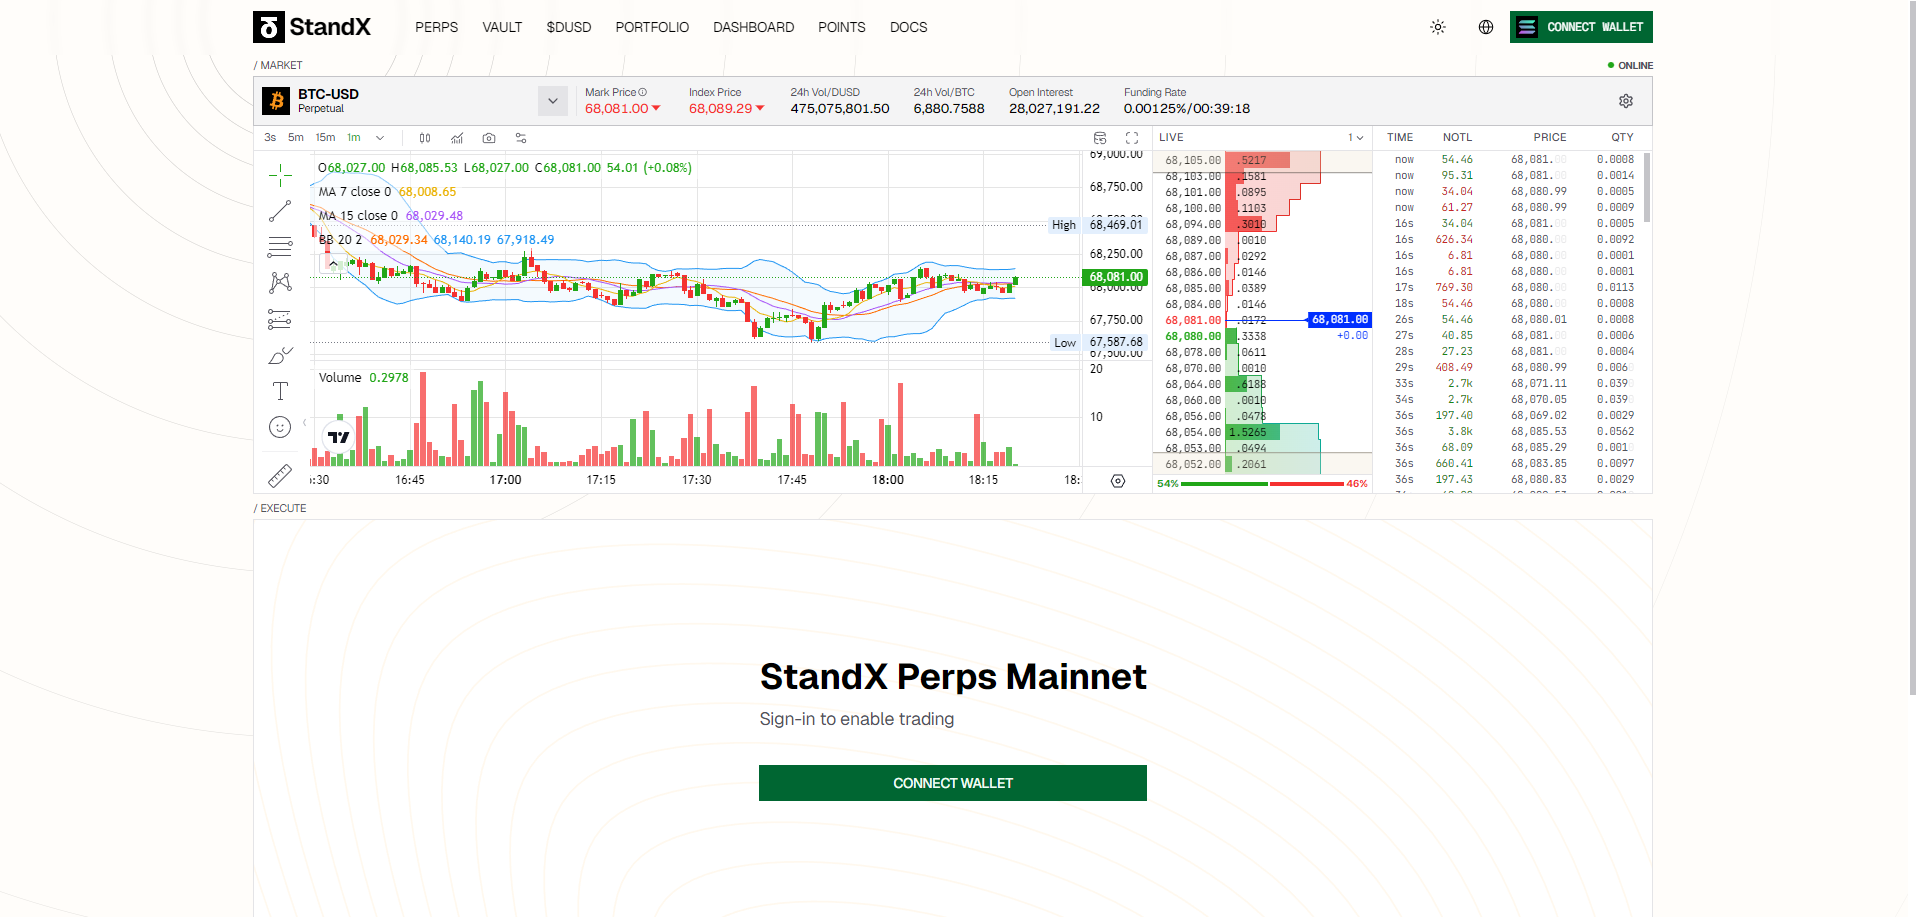Select the trend line drawing tool
The width and height of the screenshot is (1918, 917).
[x=280, y=211]
